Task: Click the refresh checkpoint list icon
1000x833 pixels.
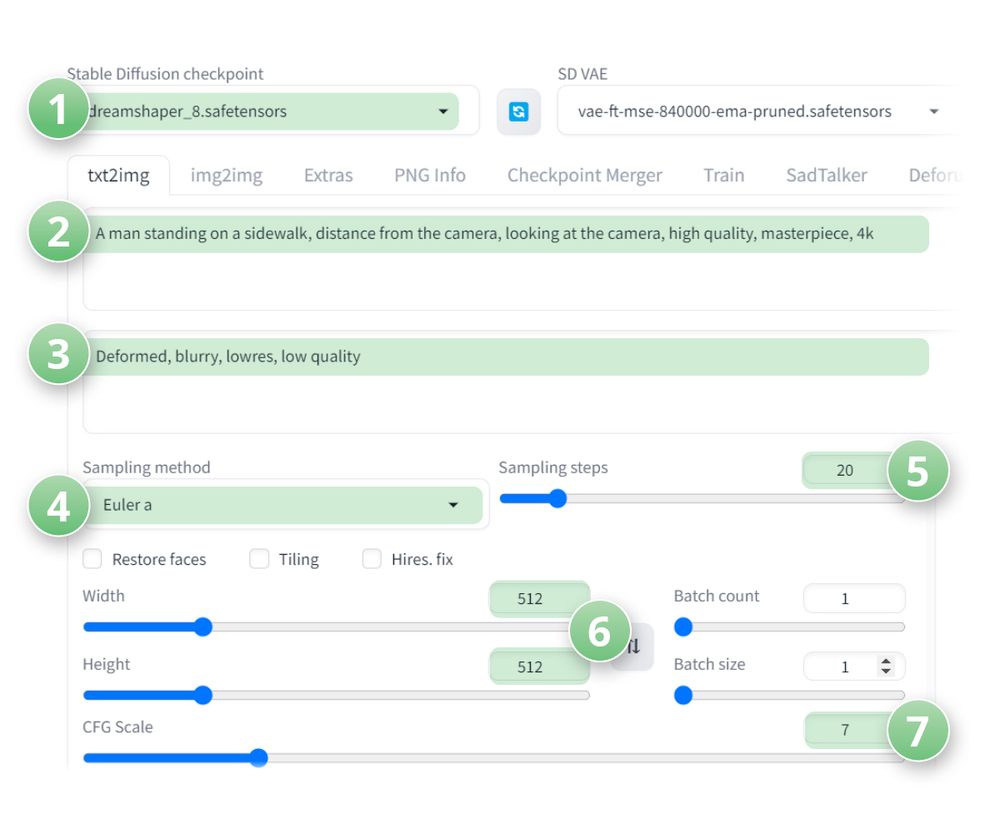Action: (518, 112)
